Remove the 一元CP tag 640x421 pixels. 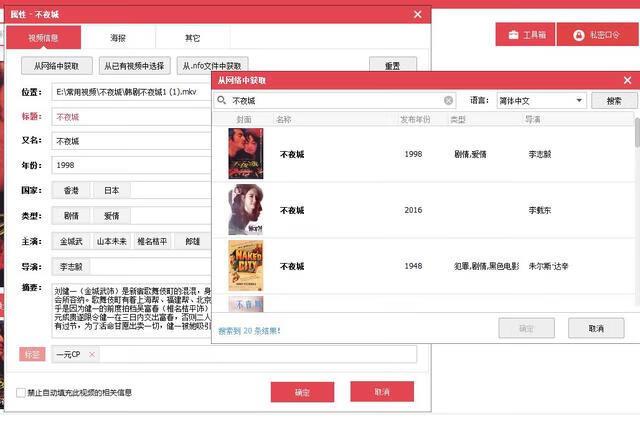[x=92, y=354]
